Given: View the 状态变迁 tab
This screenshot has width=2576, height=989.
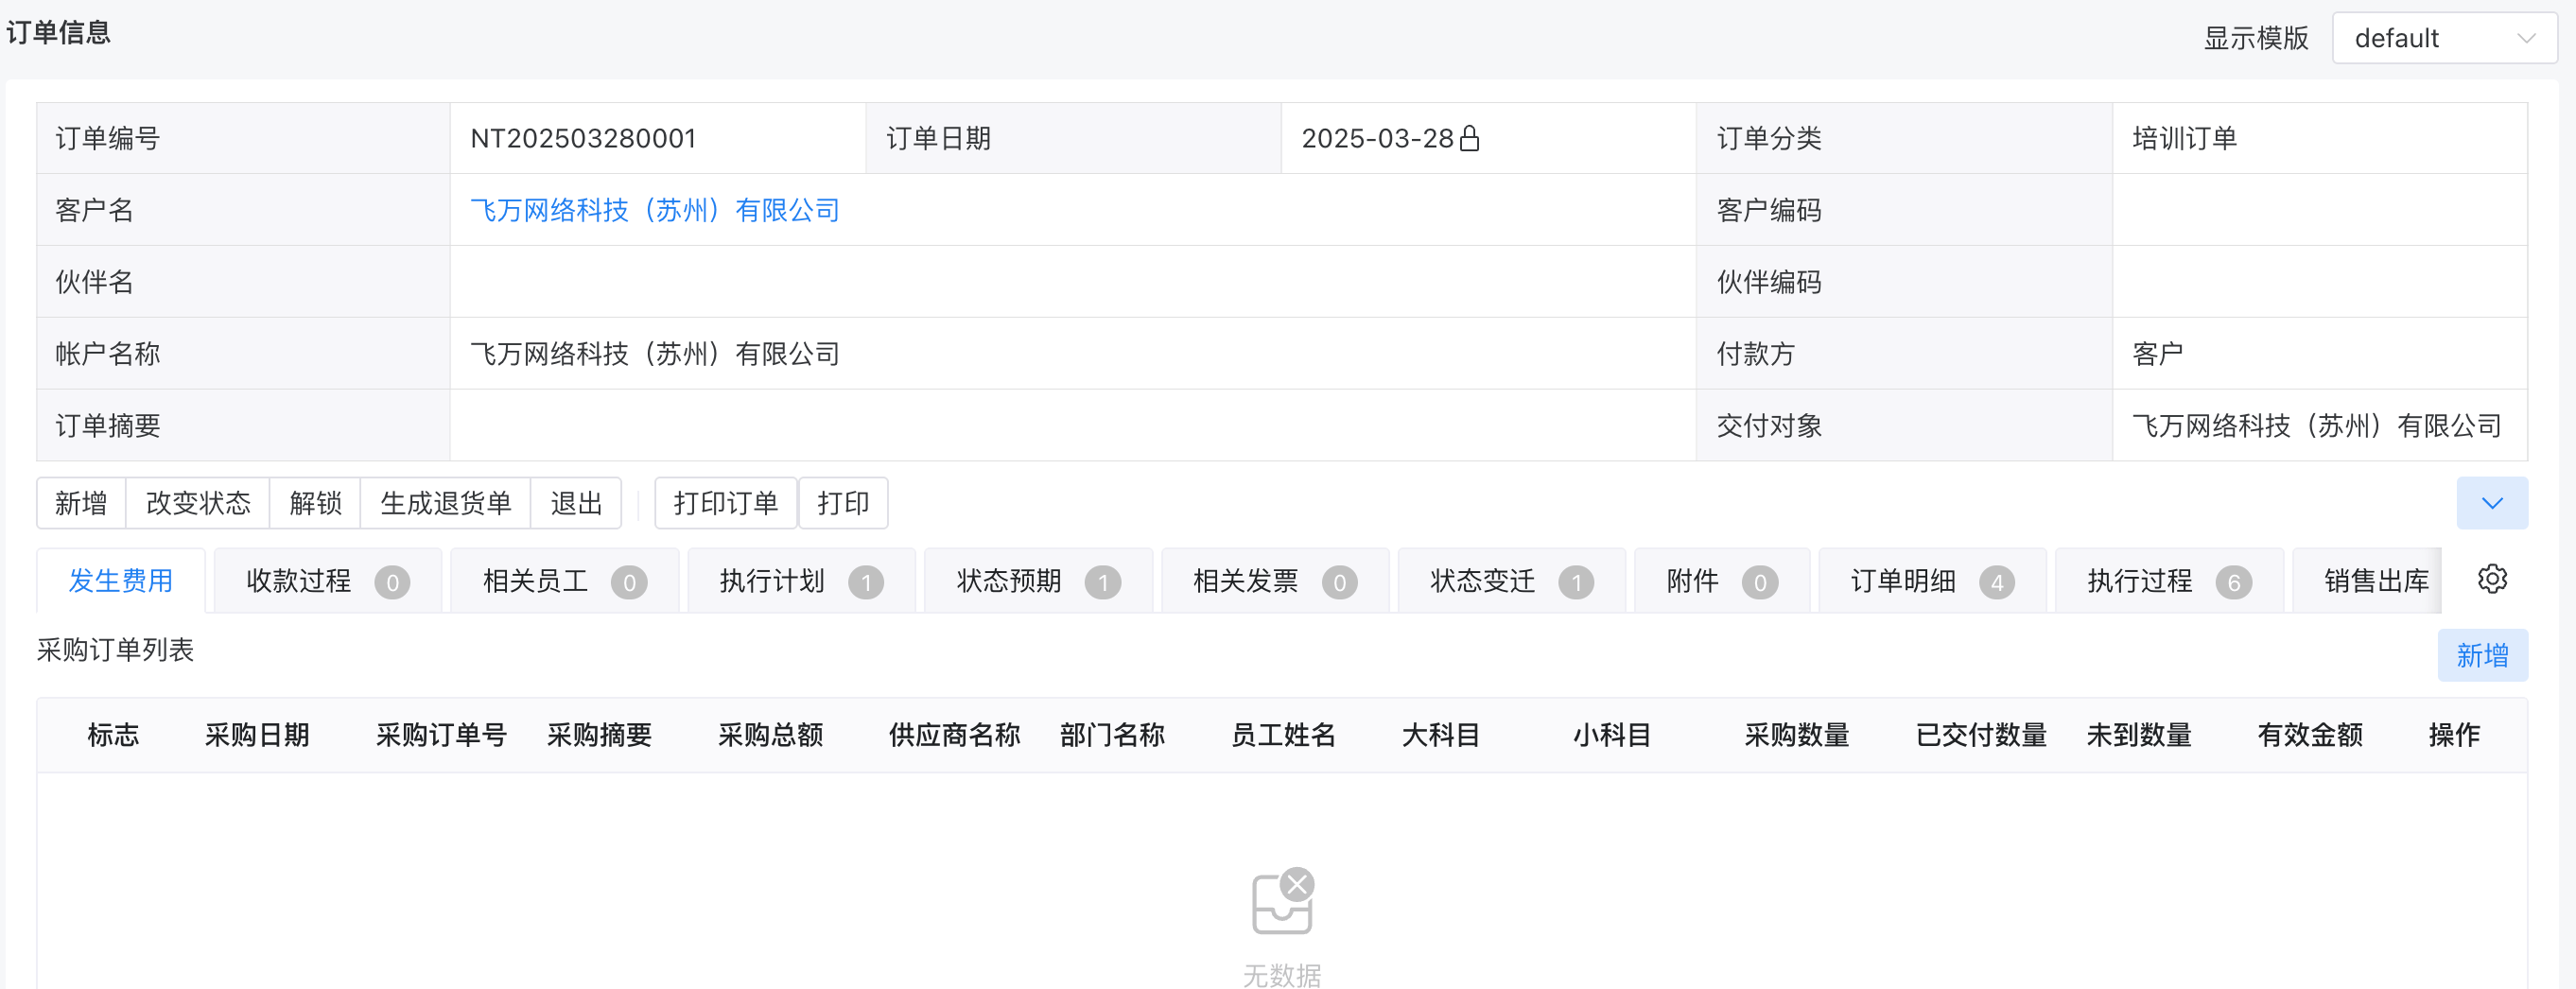Looking at the screenshot, I should tap(1510, 581).
